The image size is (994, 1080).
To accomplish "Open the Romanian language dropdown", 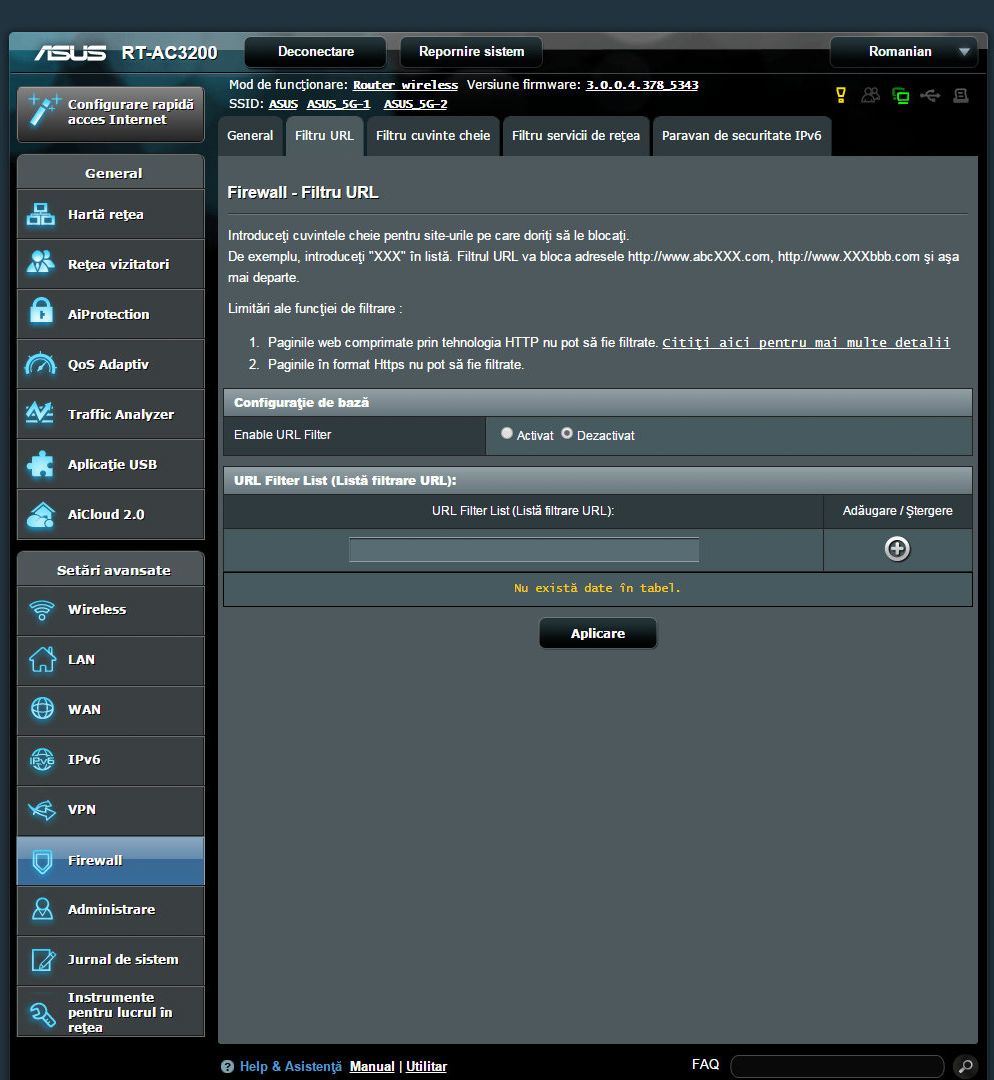I will [x=905, y=52].
